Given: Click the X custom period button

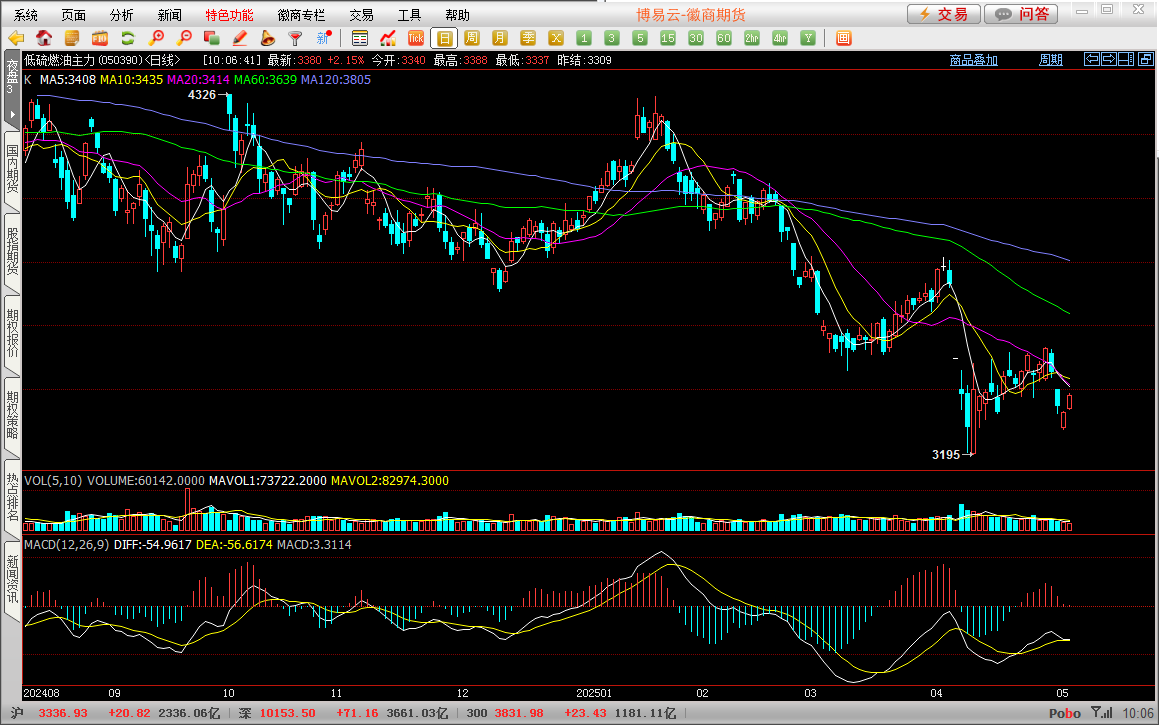Looking at the screenshot, I should (x=556, y=38).
